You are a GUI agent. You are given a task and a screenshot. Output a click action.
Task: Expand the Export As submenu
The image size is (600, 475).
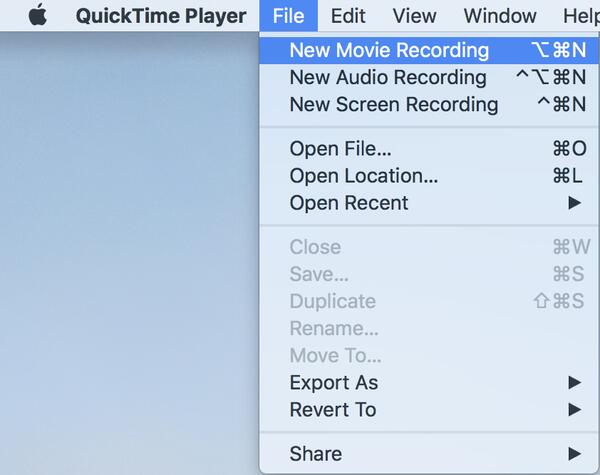334,382
